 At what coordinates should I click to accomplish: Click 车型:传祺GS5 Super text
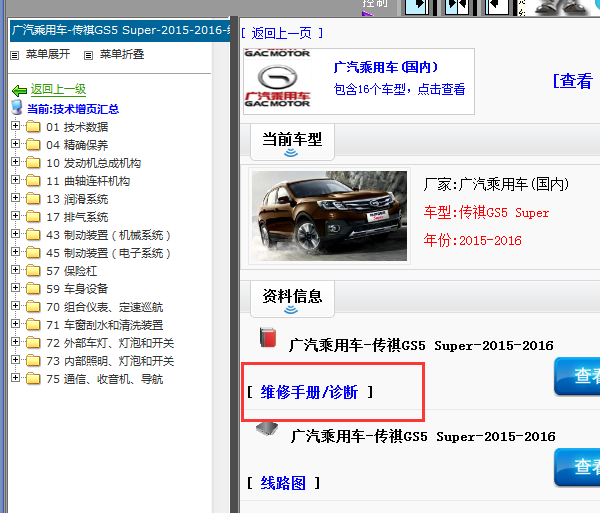tap(486, 212)
